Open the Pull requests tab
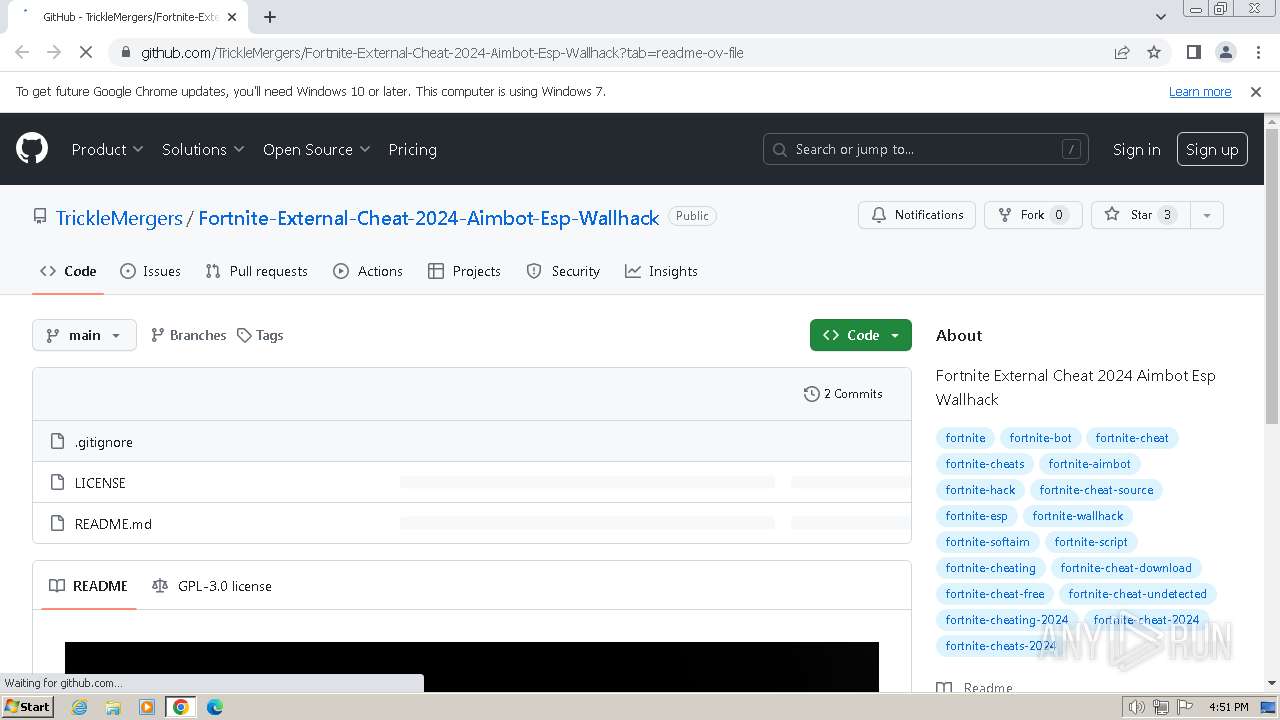This screenshot has width=1280, height=720. tap(256, 271)
